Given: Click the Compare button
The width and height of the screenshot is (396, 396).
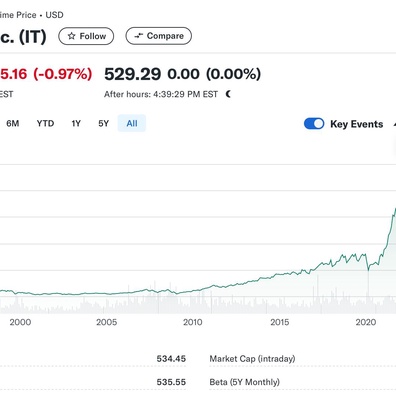Looking at the screenshot, I should click(x=159, y=36).
